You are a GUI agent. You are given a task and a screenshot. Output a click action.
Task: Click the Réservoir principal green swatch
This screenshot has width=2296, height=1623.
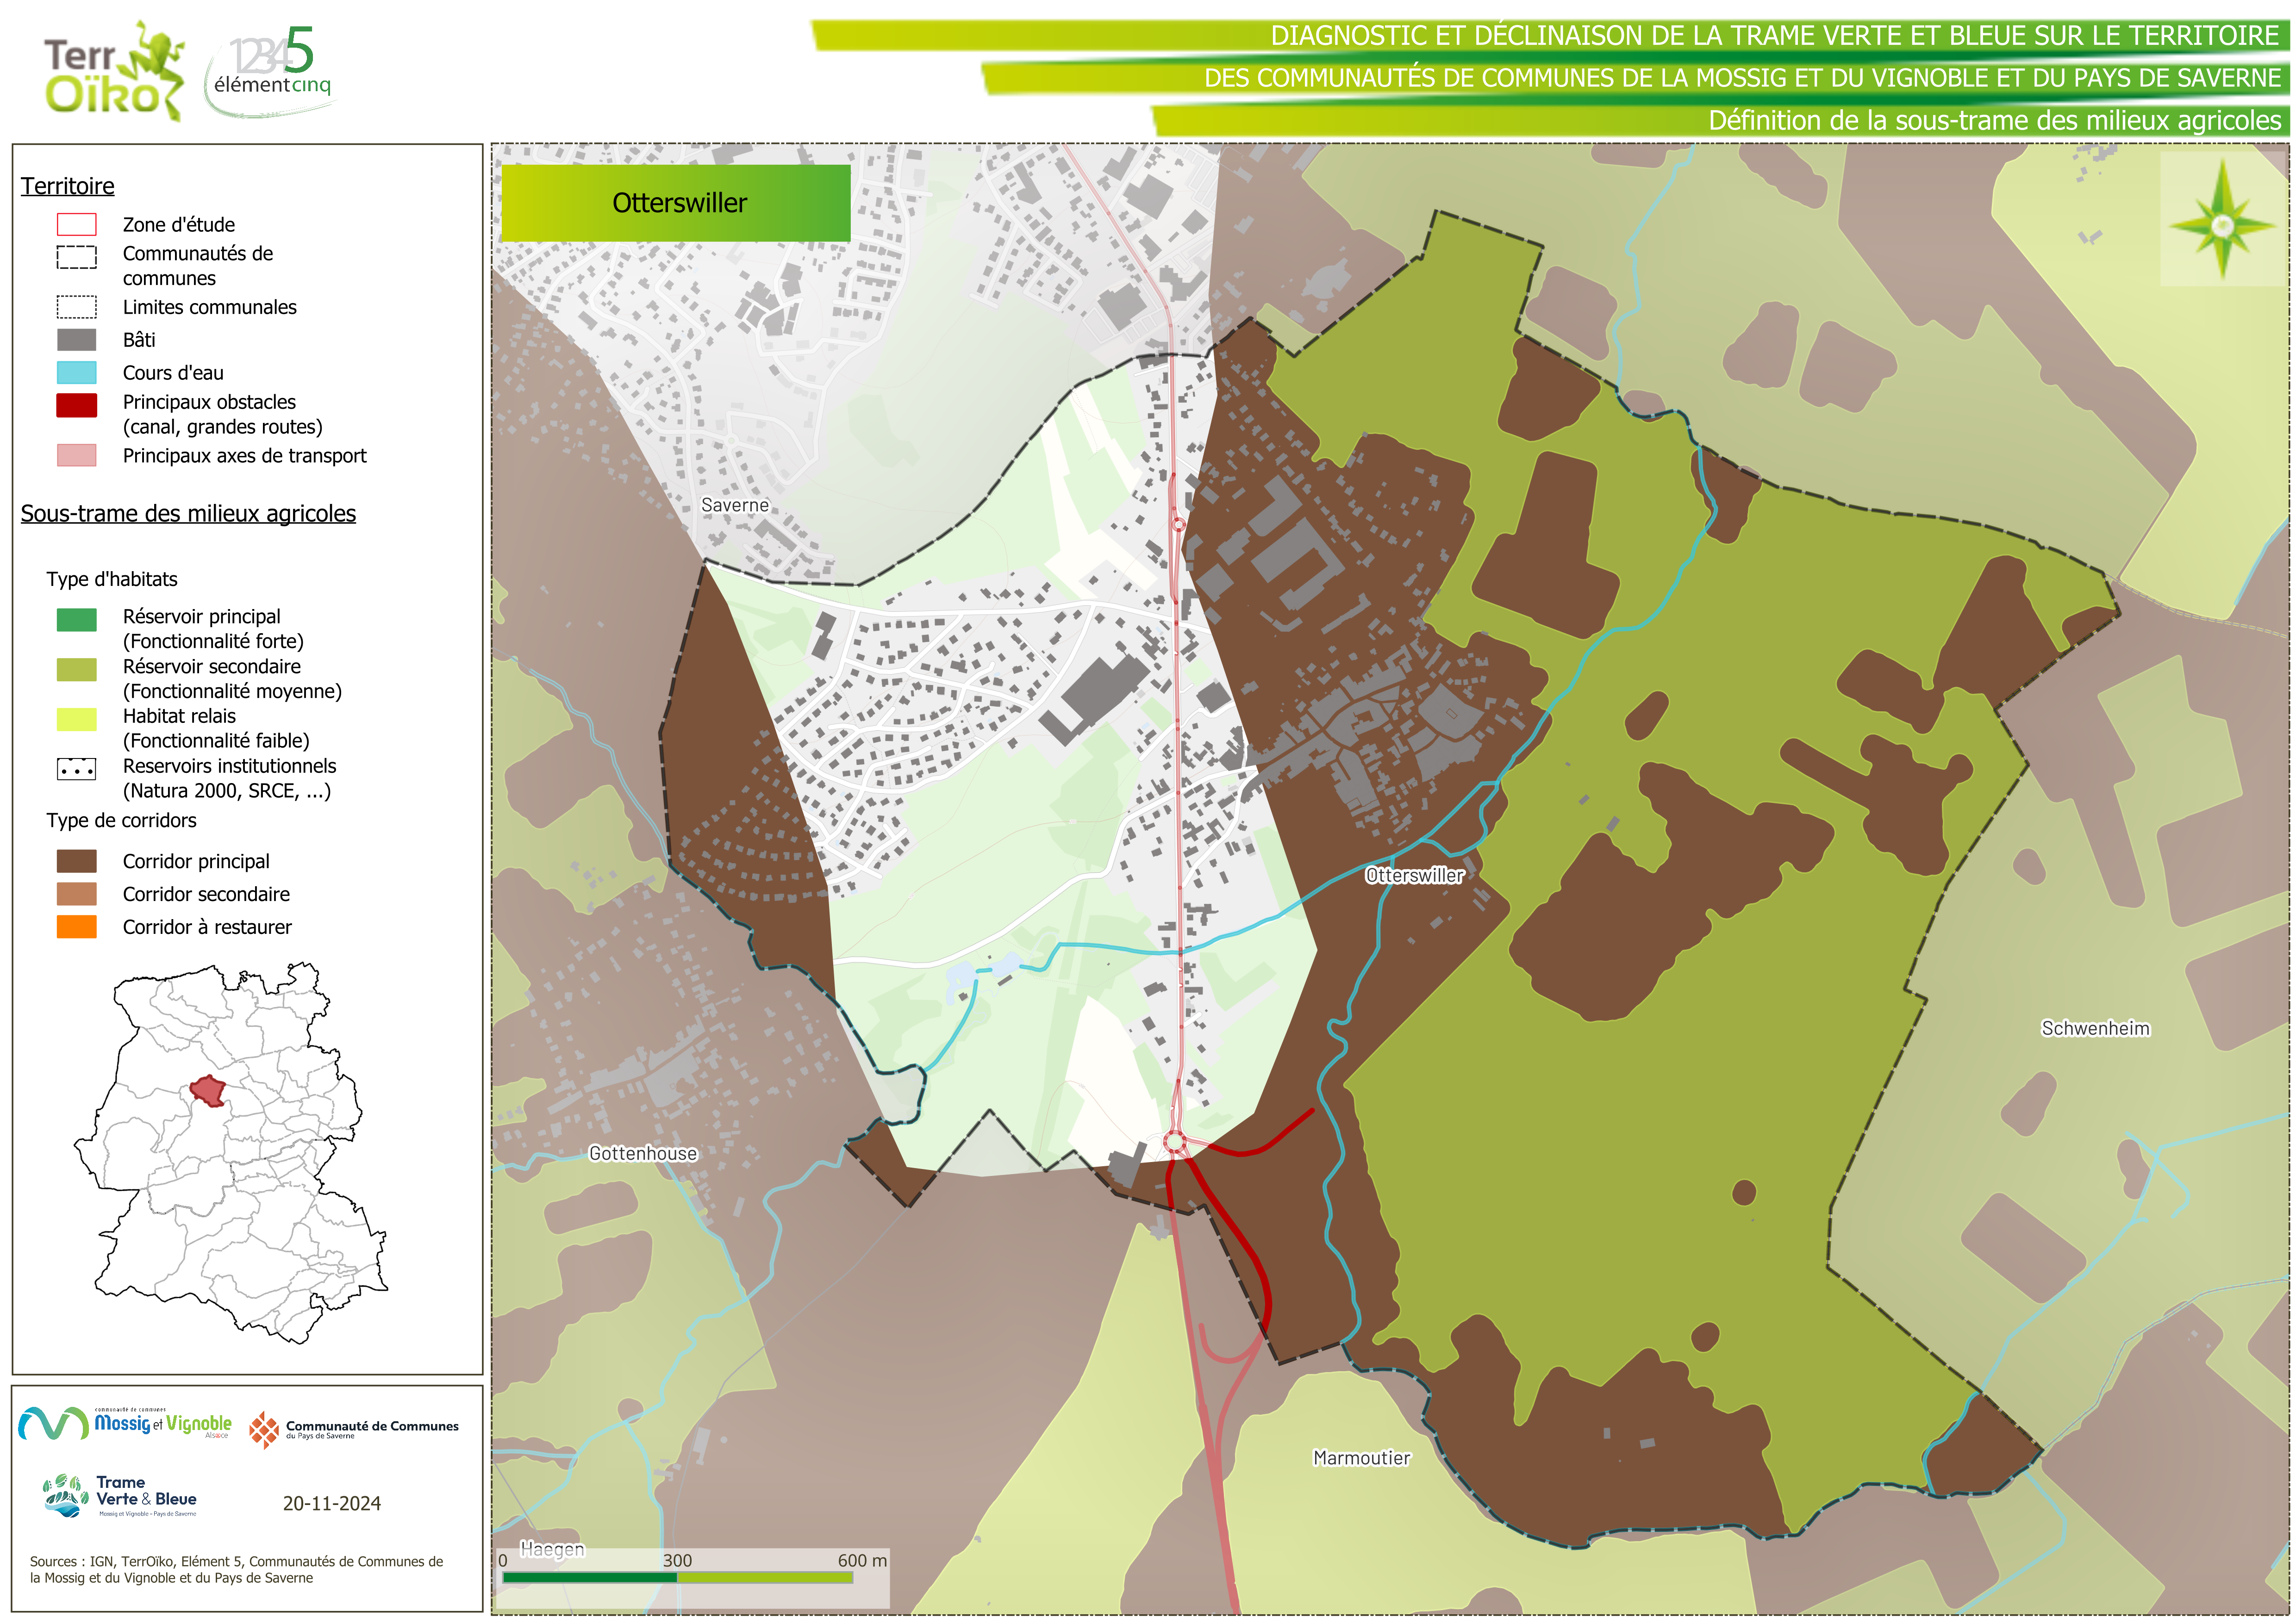point(77,620)
